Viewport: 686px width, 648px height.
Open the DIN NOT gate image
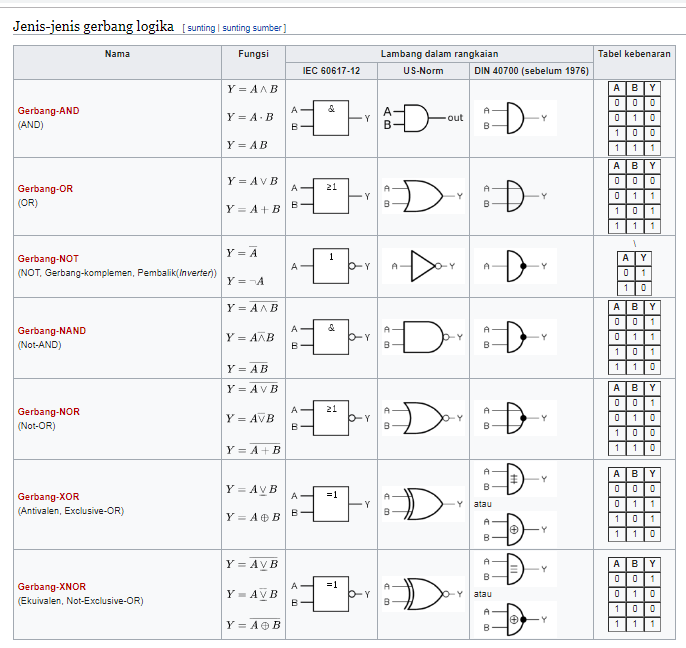click(x=515, y=266)
